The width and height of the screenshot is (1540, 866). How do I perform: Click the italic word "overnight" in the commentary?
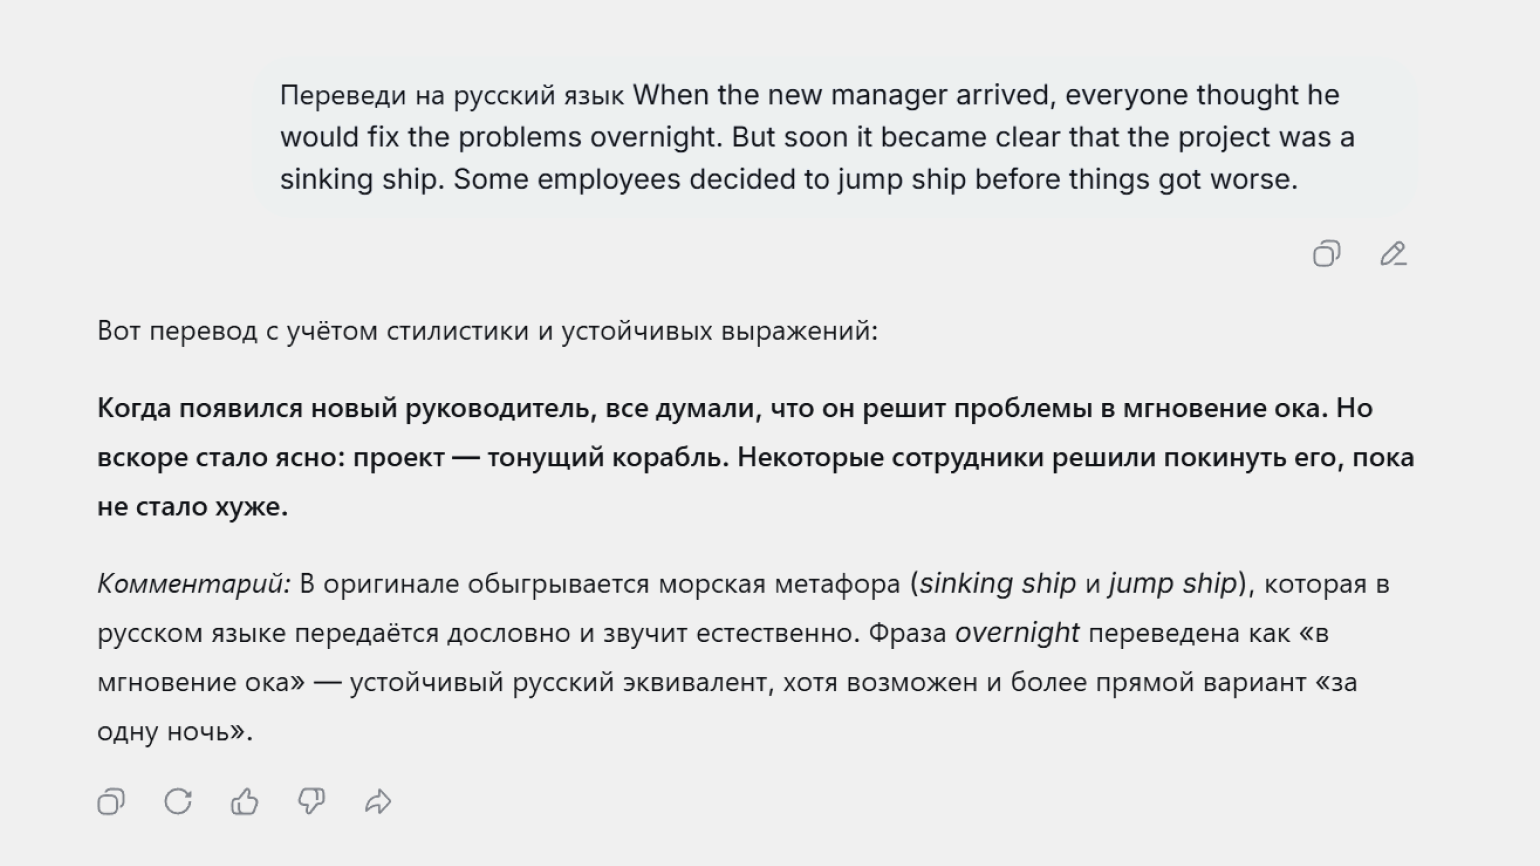click(x=1017, y=633)
